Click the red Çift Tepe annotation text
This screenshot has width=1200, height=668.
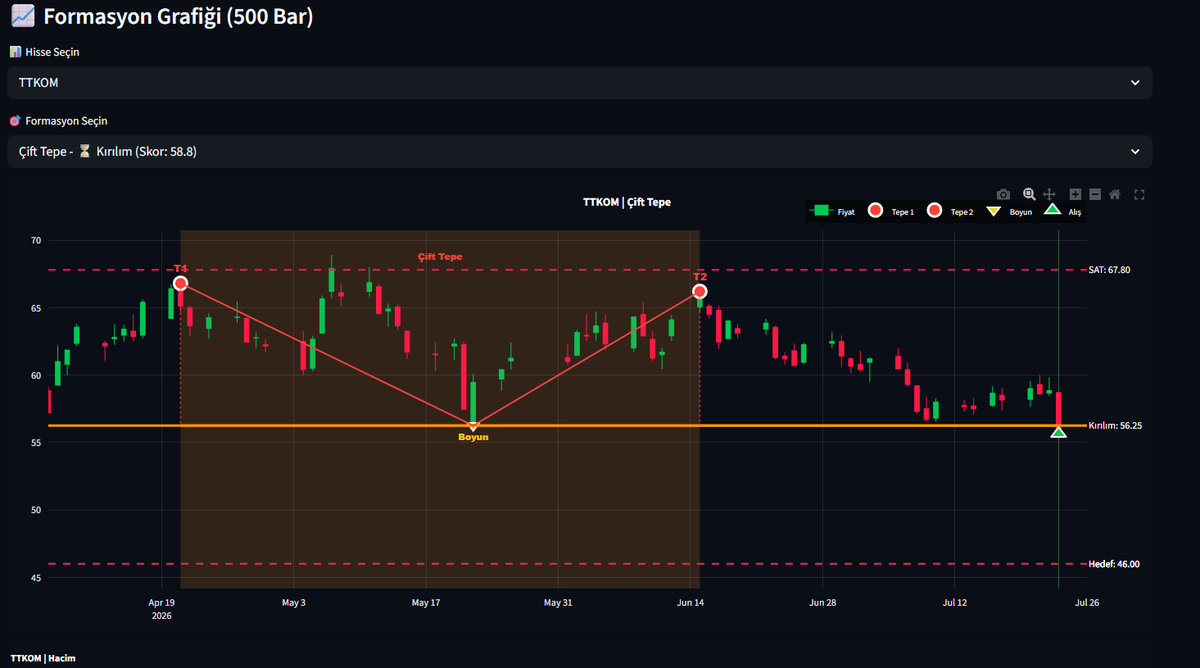440,257
